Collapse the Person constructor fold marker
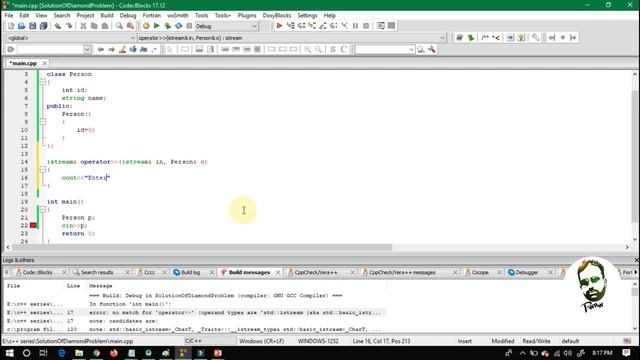This screenshot has width=640, height=360. pos(43,122)
